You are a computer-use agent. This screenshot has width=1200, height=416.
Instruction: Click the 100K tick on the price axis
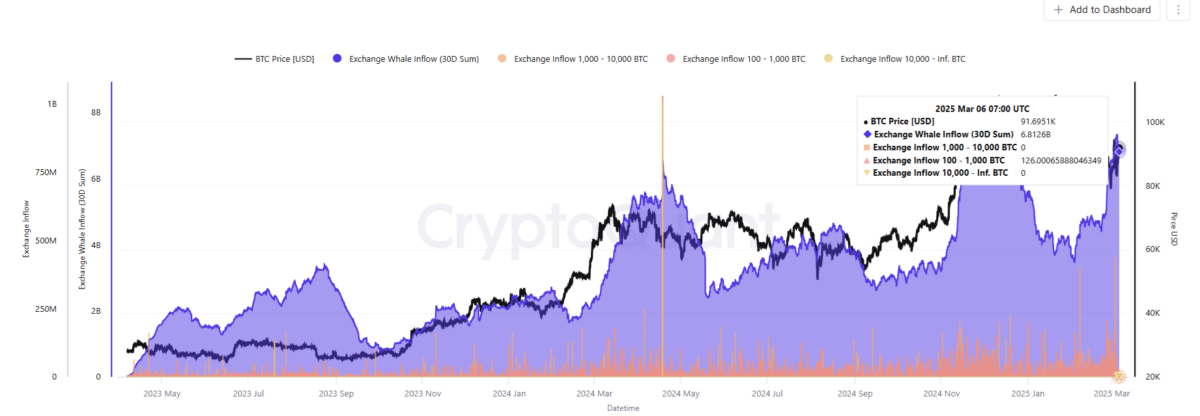pos(1155,122)
